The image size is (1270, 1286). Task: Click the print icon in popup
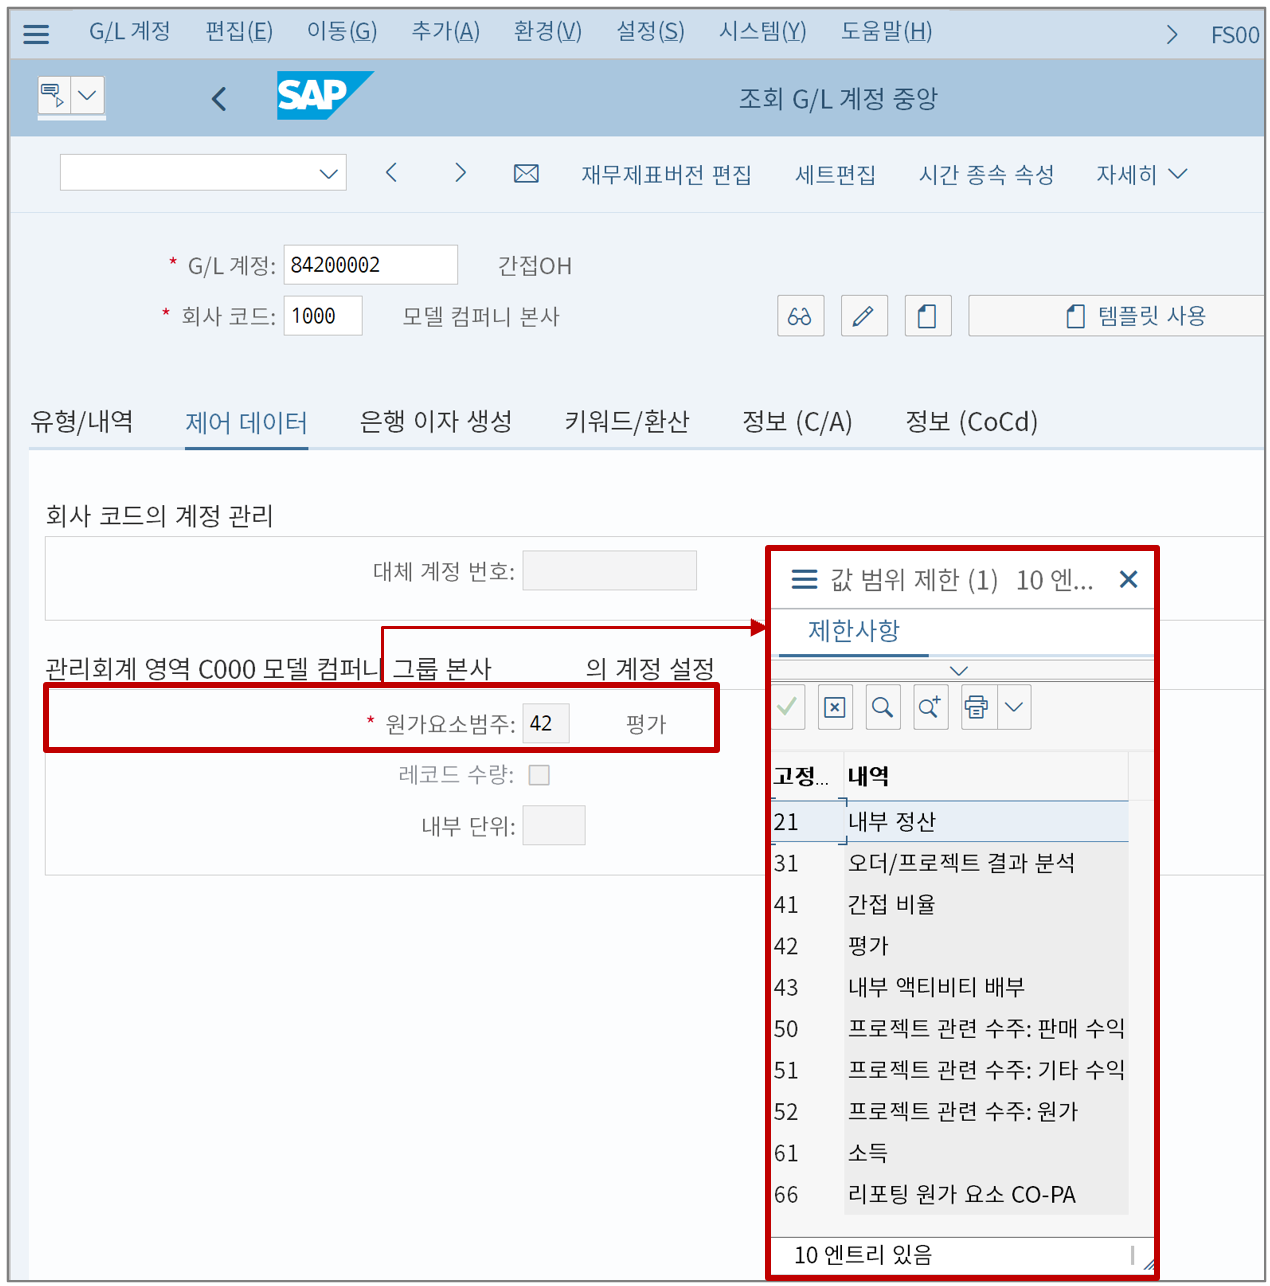click(x=977, y=708)
